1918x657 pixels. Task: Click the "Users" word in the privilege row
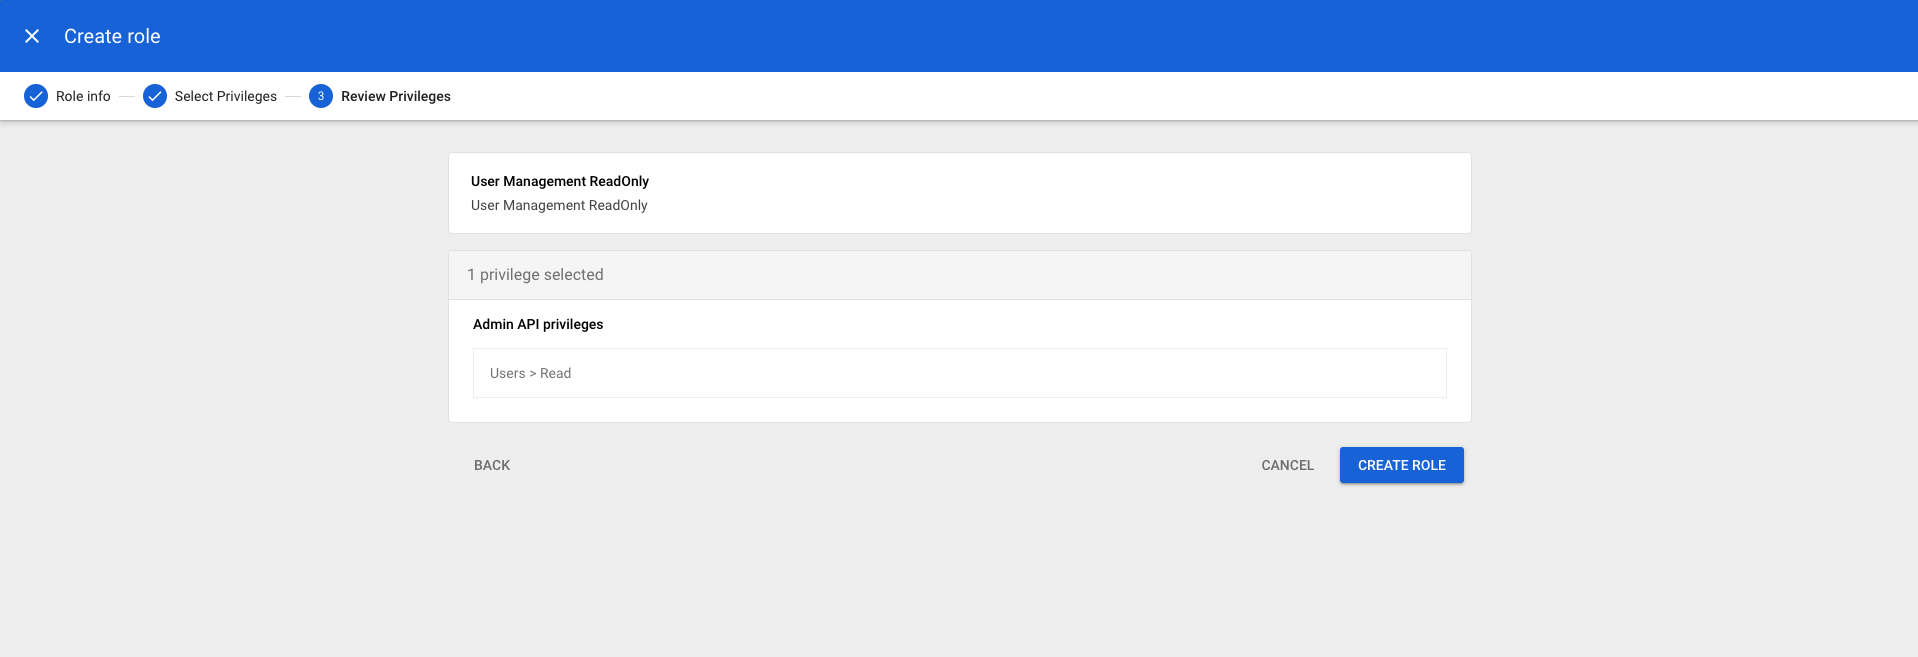coord(507,373)
